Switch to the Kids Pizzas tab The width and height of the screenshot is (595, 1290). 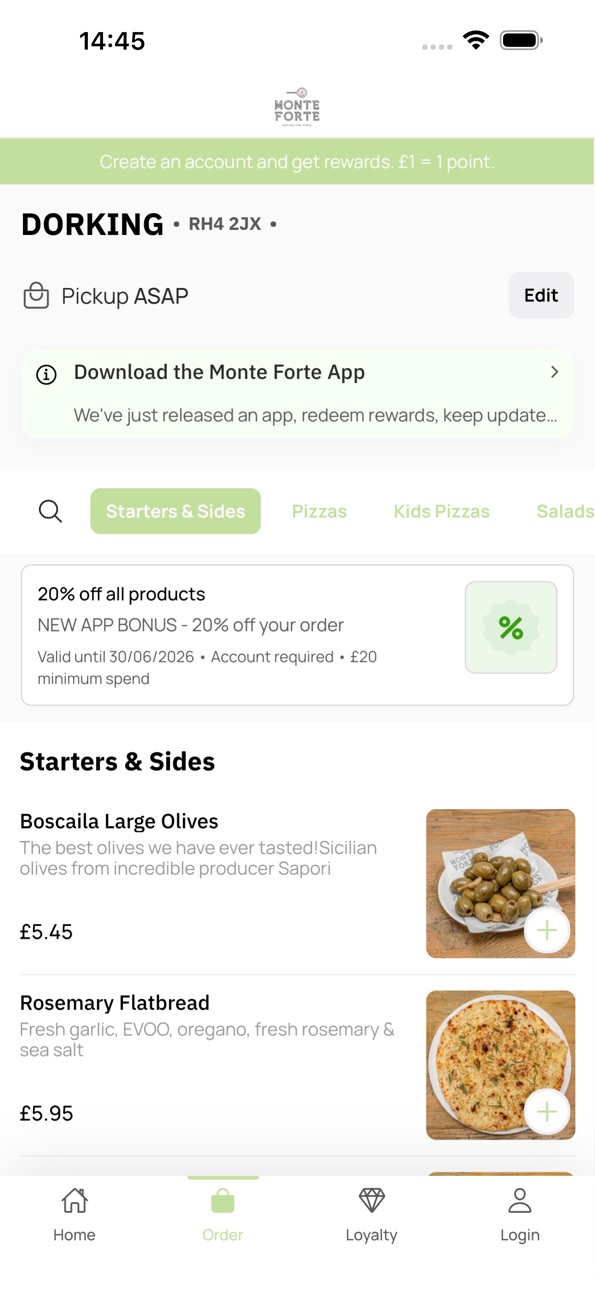tap(441, 511)
